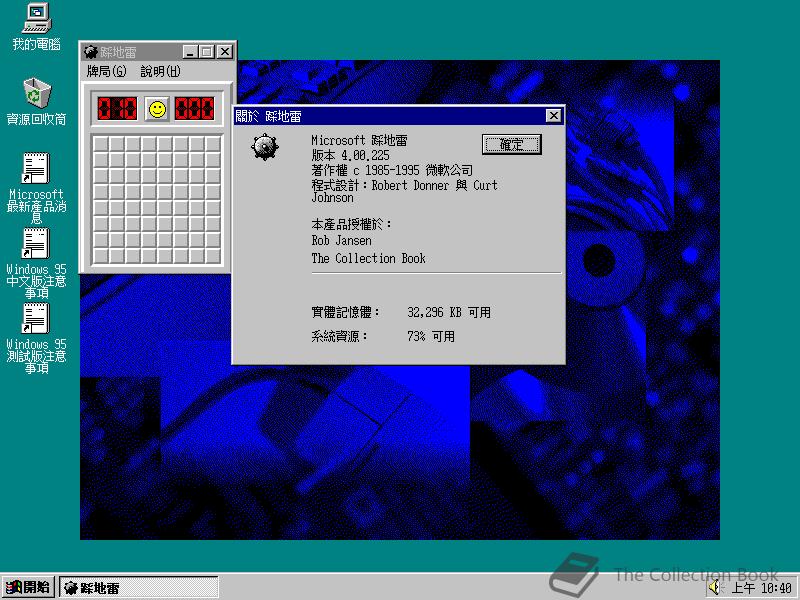Minimize the 踩地雷 game window
The height and width of the screenshot is (600, 800).
pyautogui.click(x=190, y=52)
